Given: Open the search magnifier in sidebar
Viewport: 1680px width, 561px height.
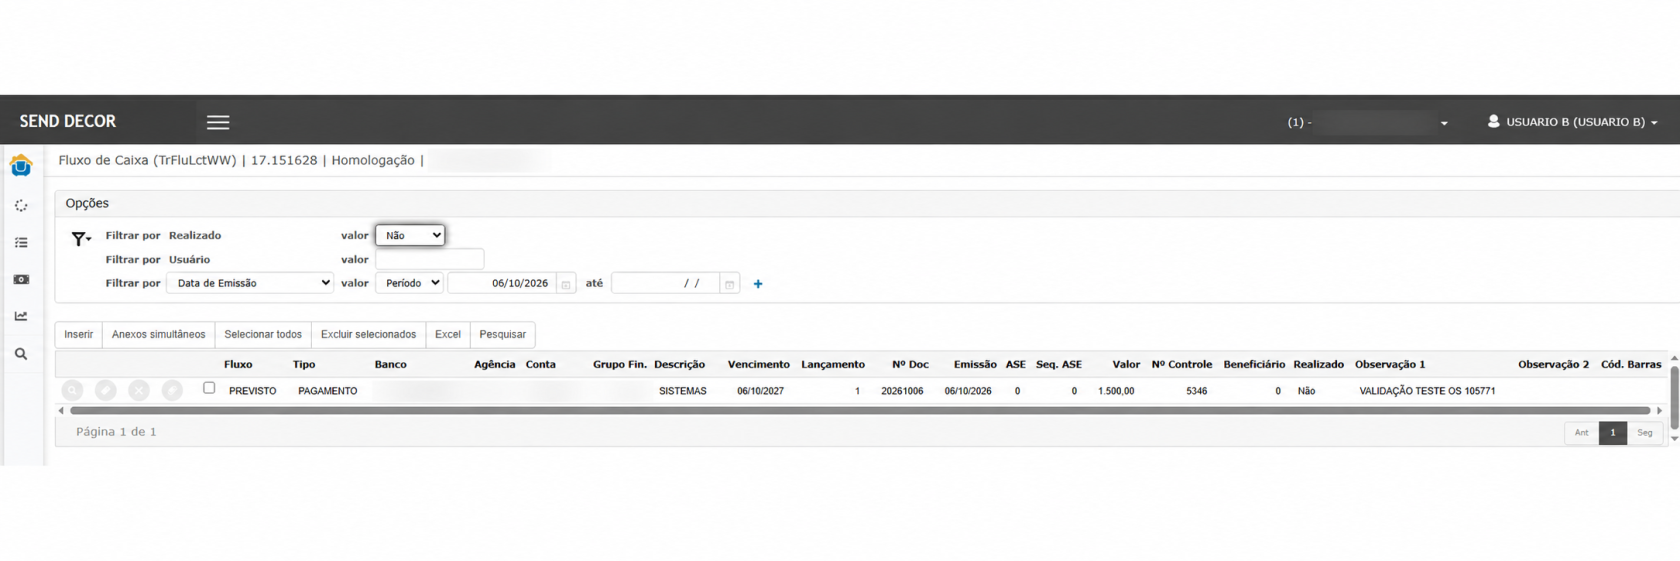Looking at the screenshot, I should [x=21, y=354].
